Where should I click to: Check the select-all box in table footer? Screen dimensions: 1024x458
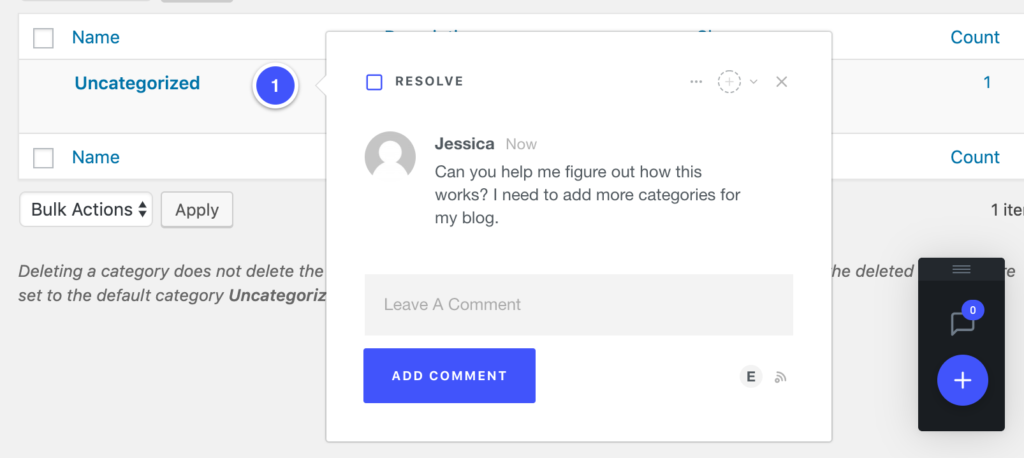43,158
